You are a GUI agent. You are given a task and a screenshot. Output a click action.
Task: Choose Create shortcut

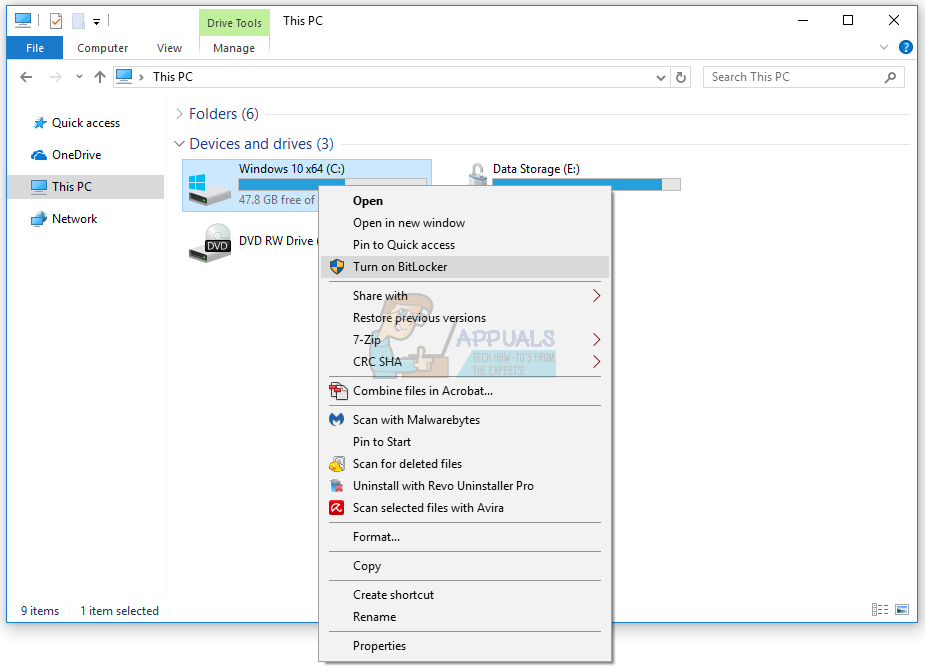click(x=465, y=595)
